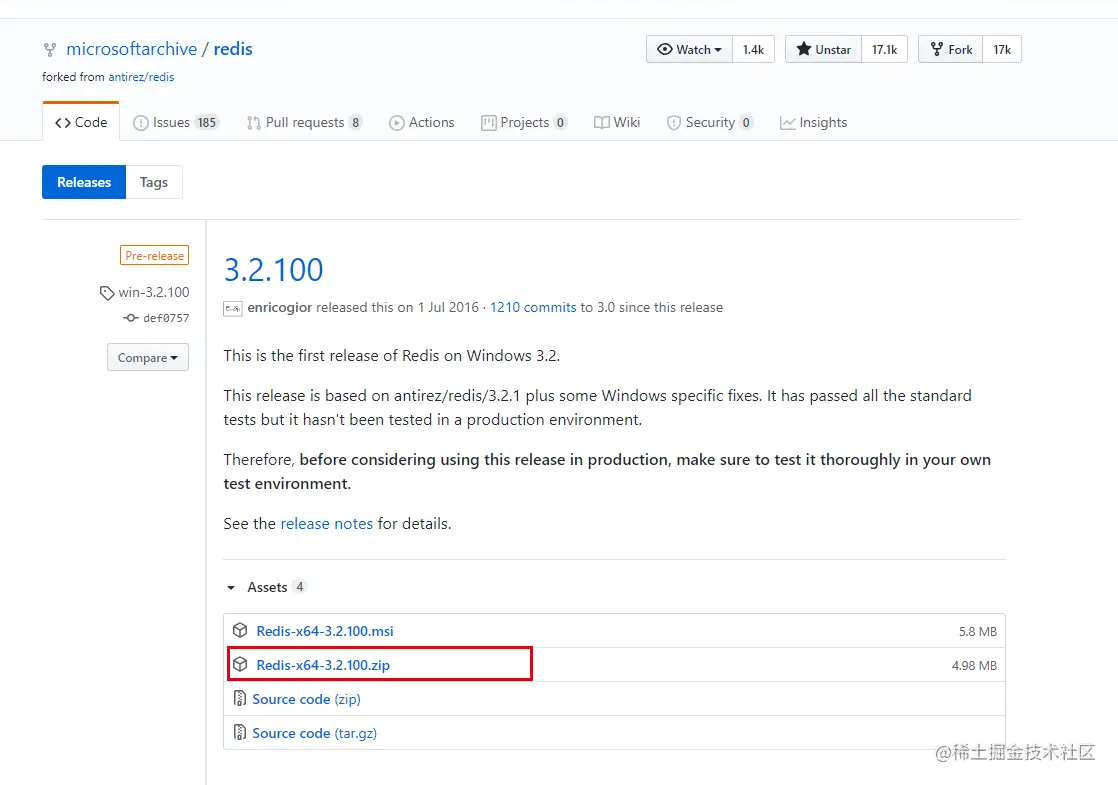Switch to the Wiki tab
Image resolution: width=1118 pixels, height=785 pixels.
click(617, 123)
